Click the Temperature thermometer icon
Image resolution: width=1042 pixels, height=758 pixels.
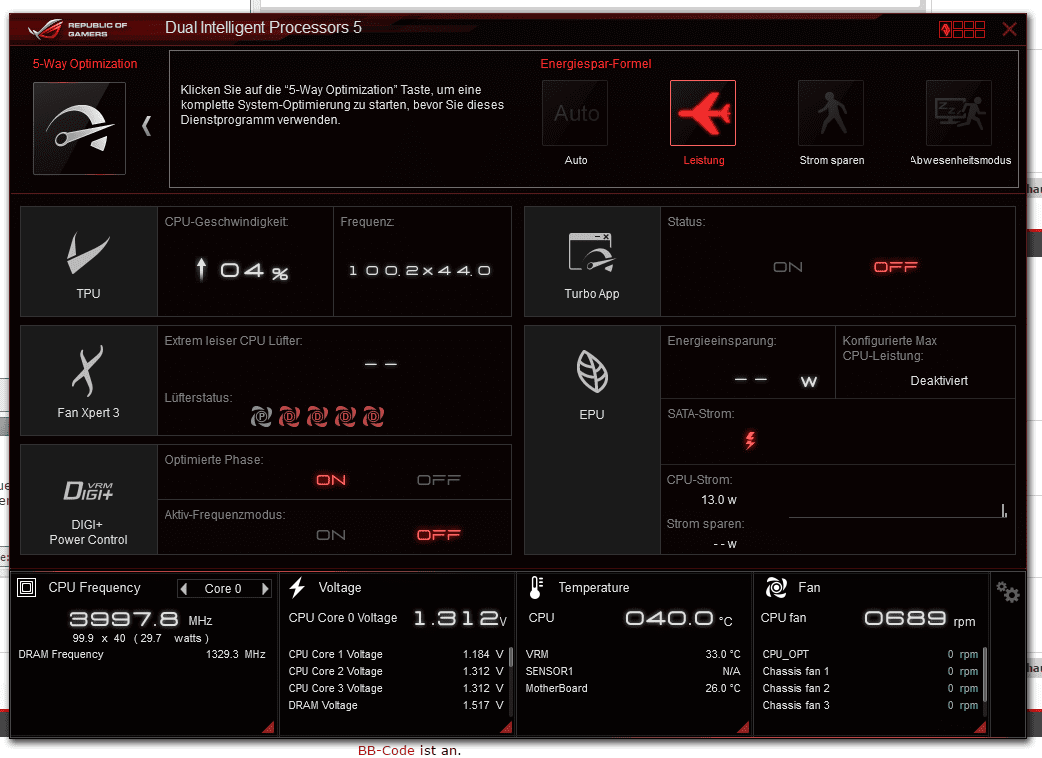(536, 588)
